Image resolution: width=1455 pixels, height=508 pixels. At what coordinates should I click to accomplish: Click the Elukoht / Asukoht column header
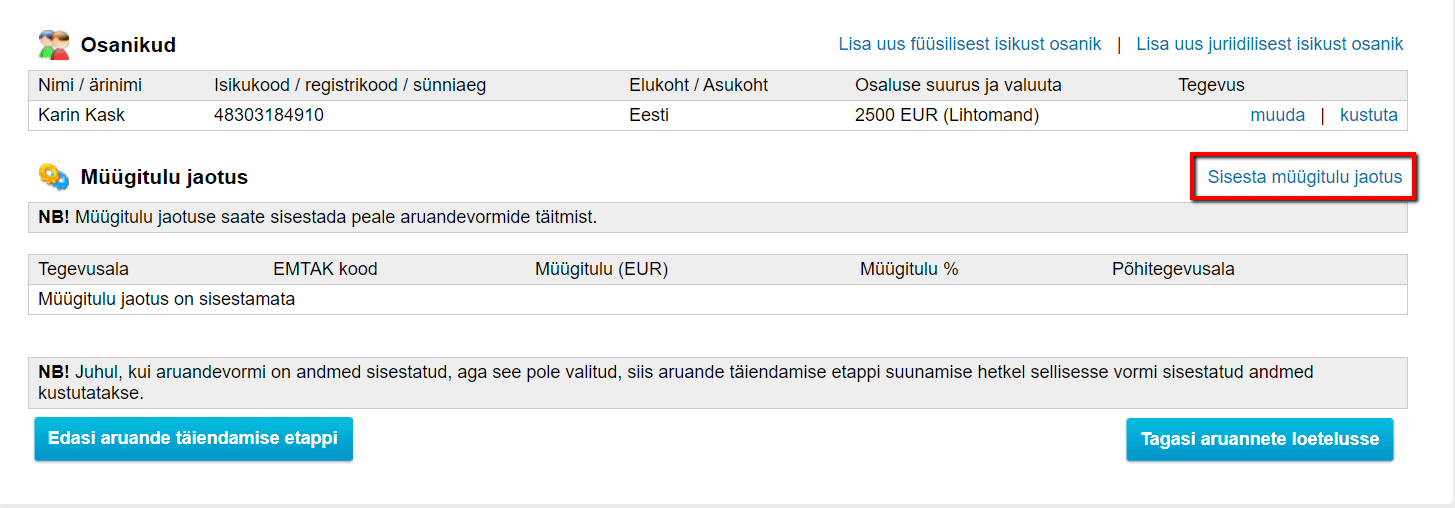click(698, 85)
